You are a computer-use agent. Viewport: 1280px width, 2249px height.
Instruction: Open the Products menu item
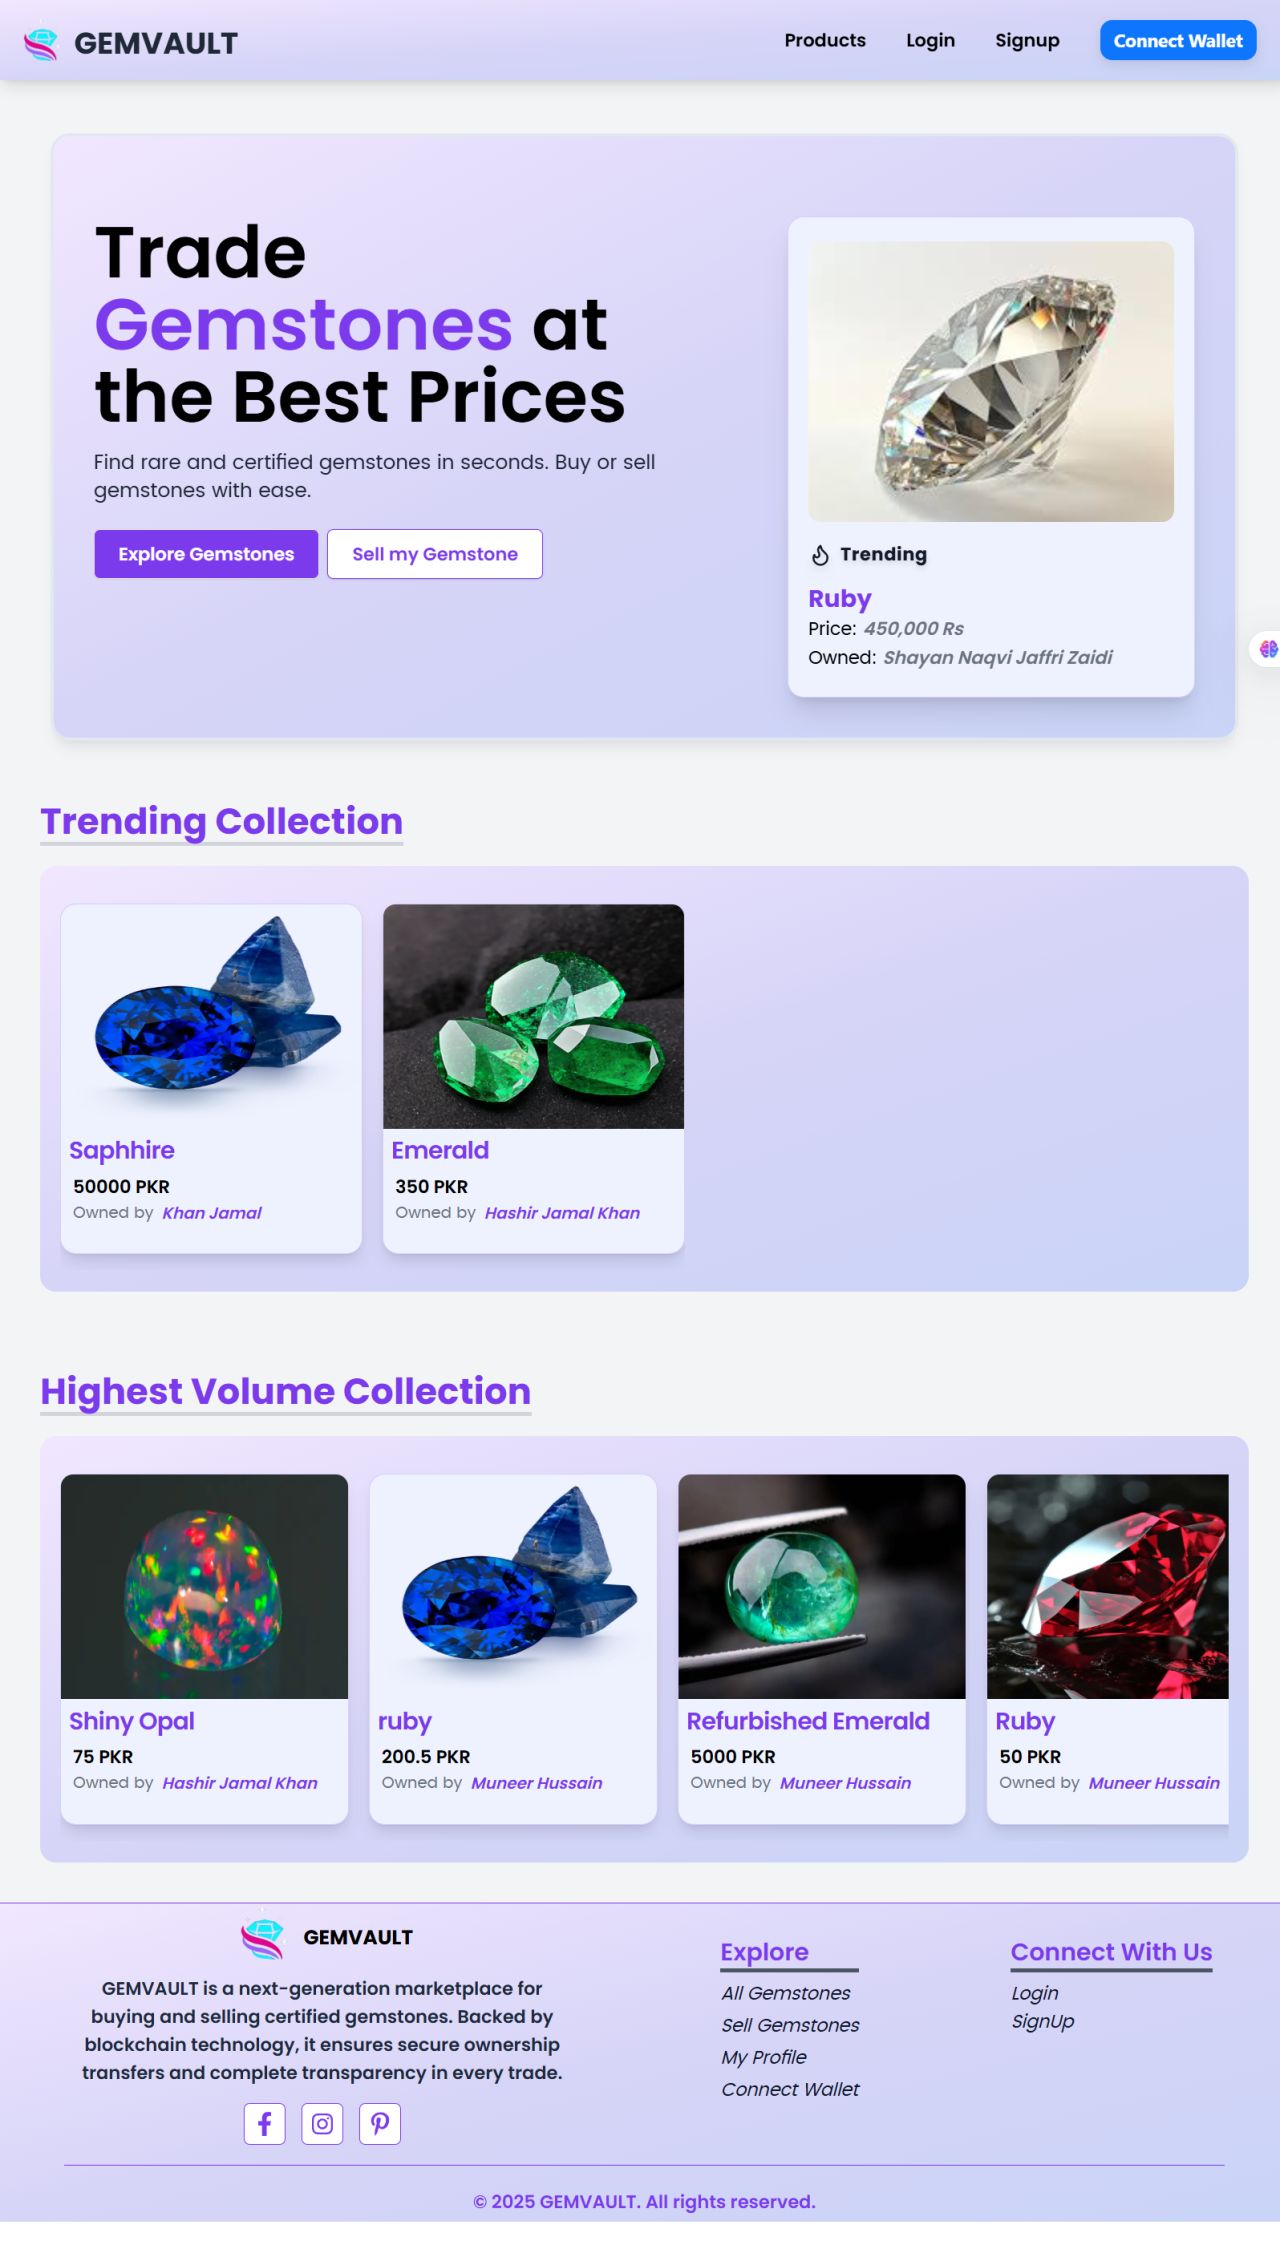[825, 40]
